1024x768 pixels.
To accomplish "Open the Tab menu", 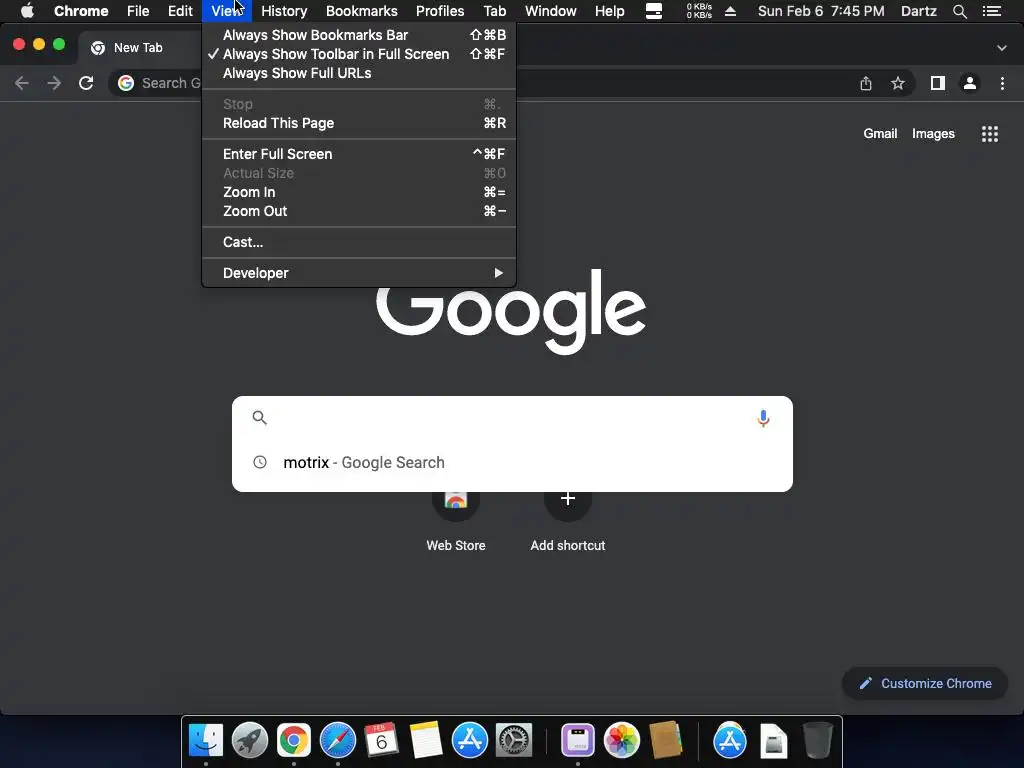I will click(495, 11).
